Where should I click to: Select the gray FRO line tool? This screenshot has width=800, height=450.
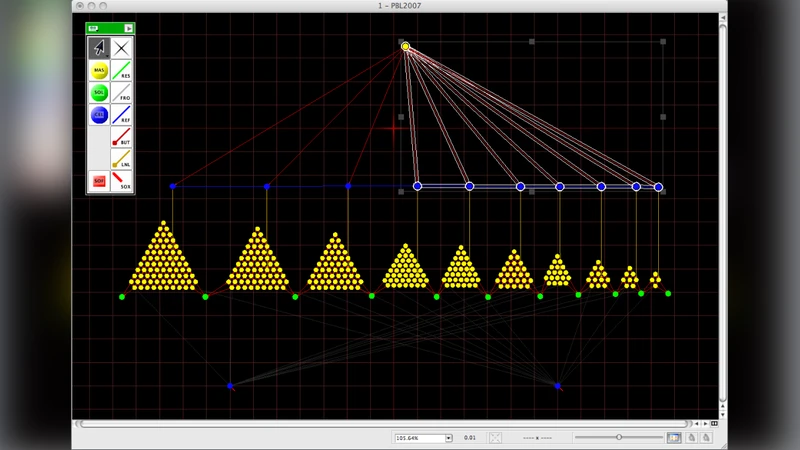coord(122,93)
